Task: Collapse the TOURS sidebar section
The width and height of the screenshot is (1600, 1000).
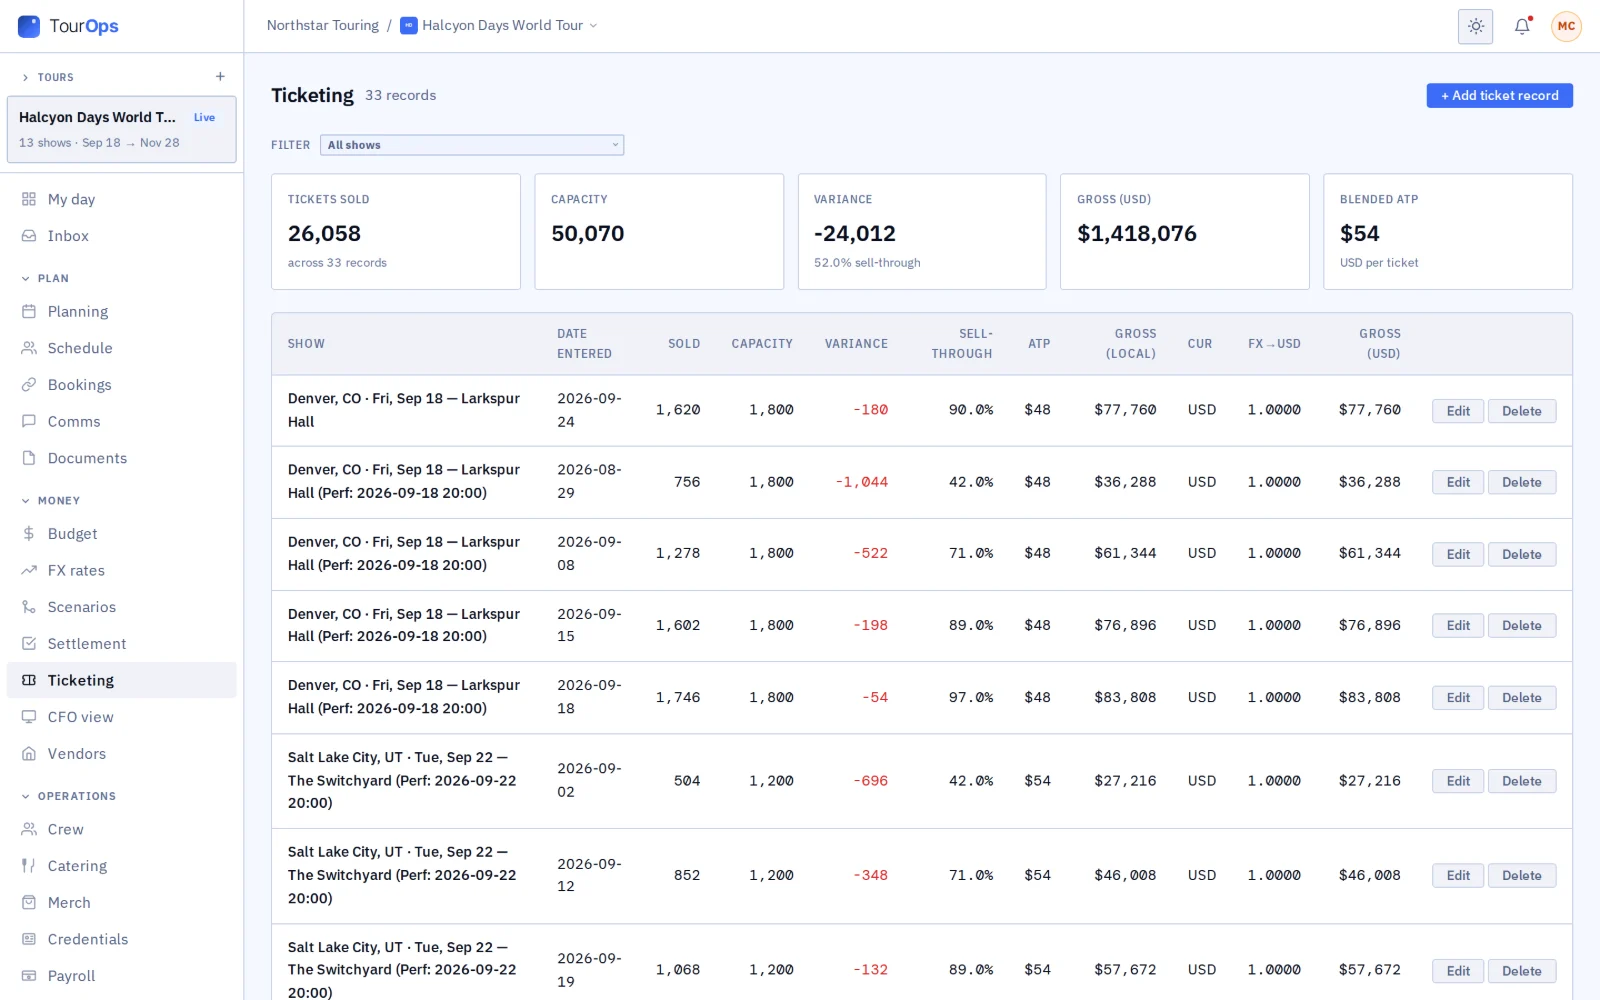Action: pos(48,77)
